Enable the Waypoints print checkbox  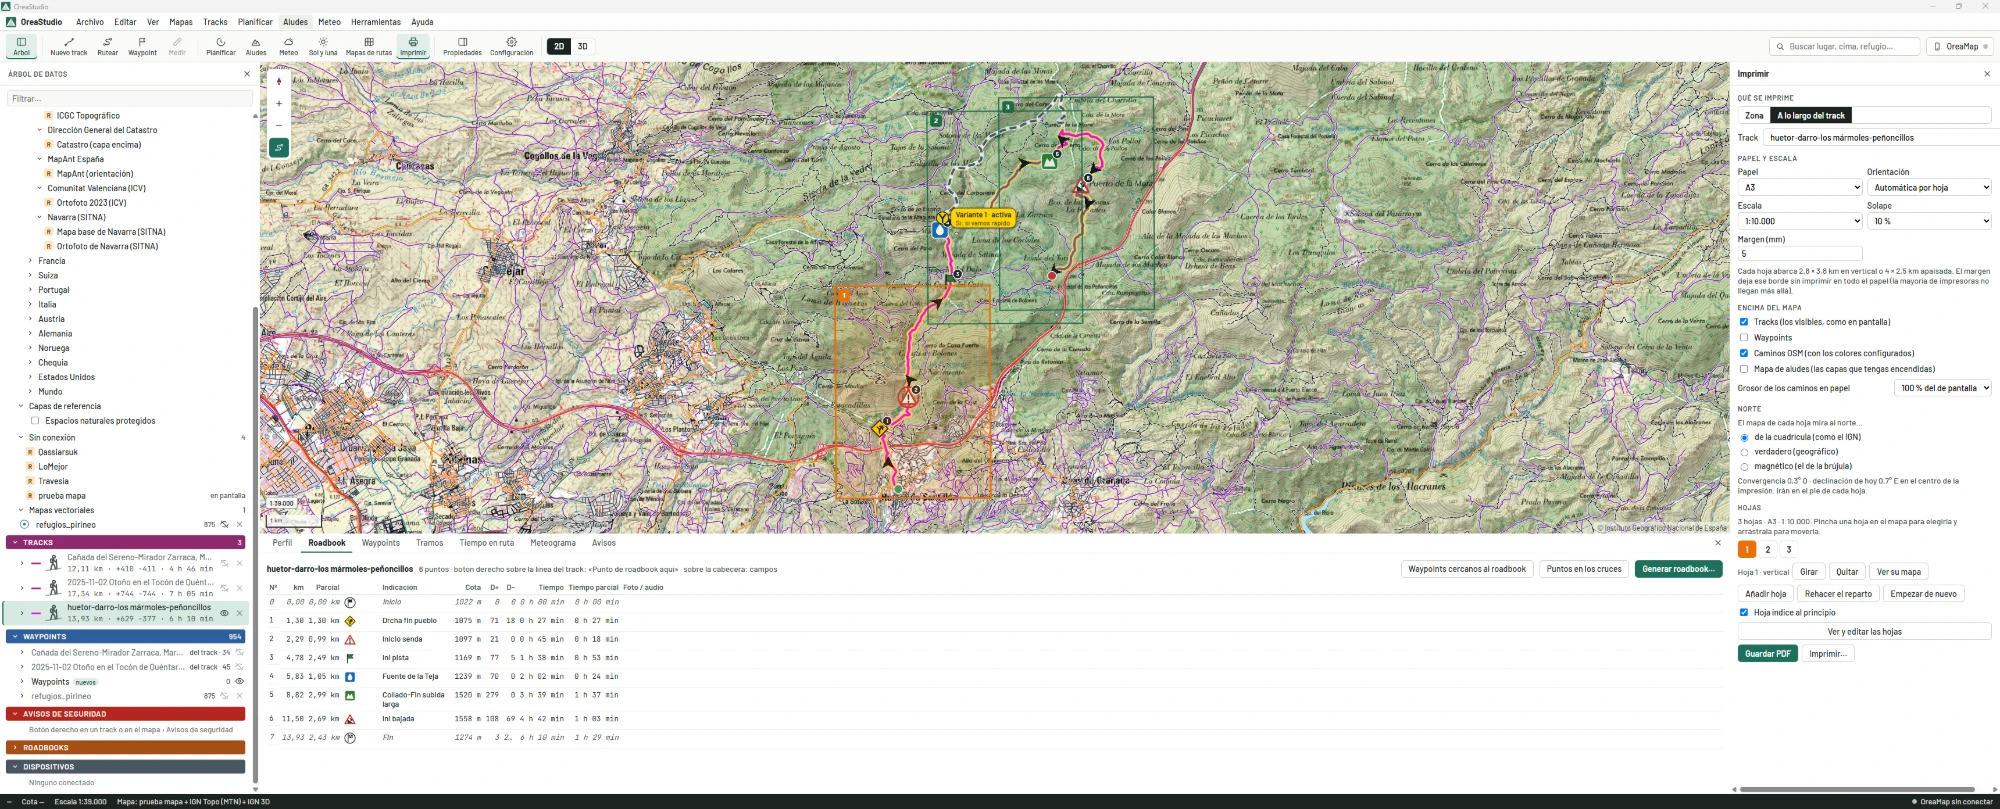click(x=1744, y=338)
